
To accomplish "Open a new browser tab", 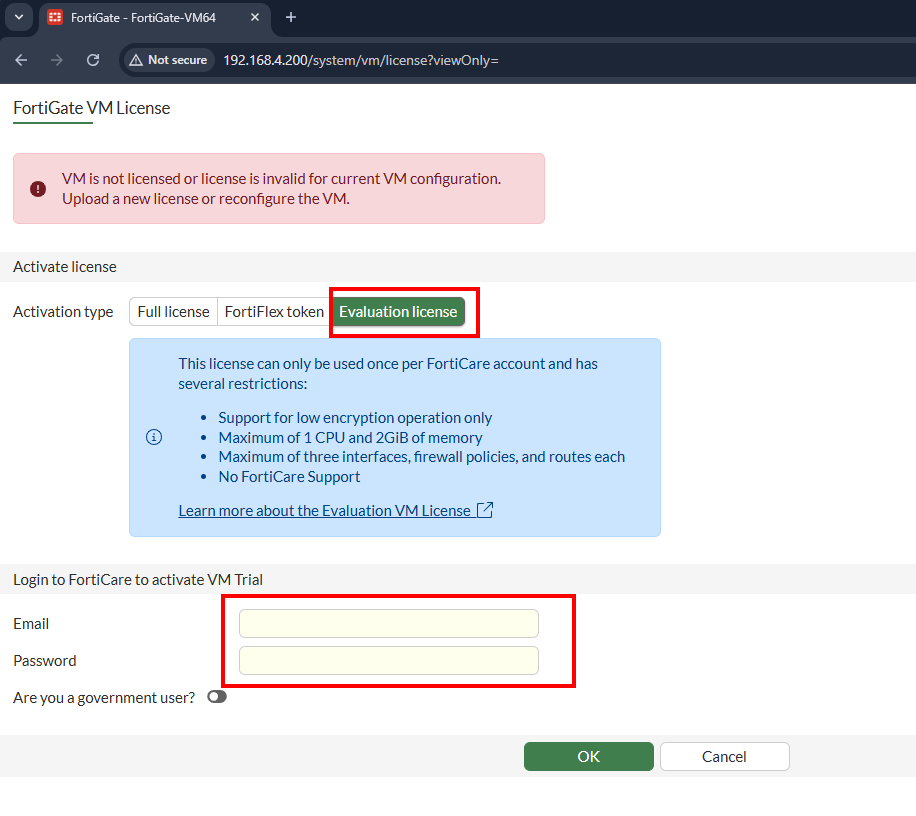I will [x=291, y=18].
